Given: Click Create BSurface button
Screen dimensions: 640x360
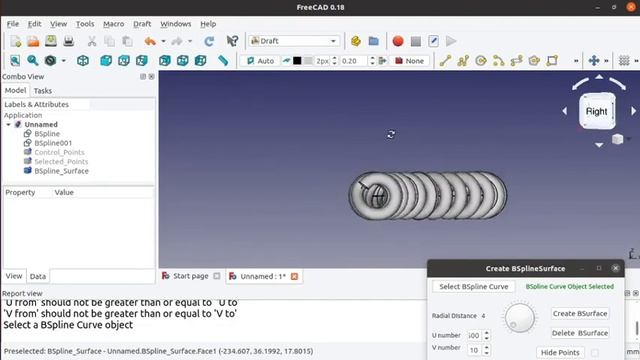Looking at the screenshot, I should click(580, 313).
